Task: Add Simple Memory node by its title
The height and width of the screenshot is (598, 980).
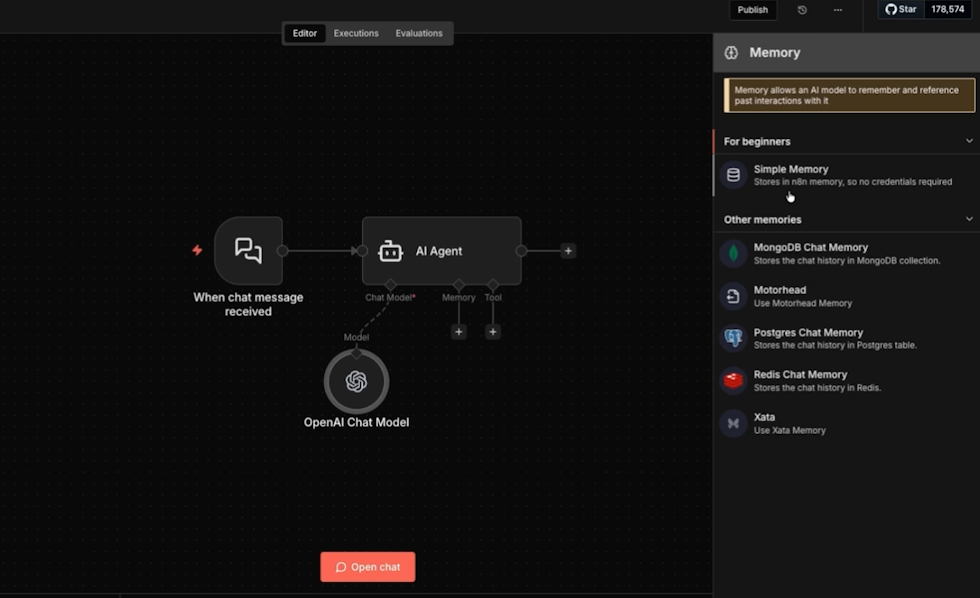Action: 791,169
